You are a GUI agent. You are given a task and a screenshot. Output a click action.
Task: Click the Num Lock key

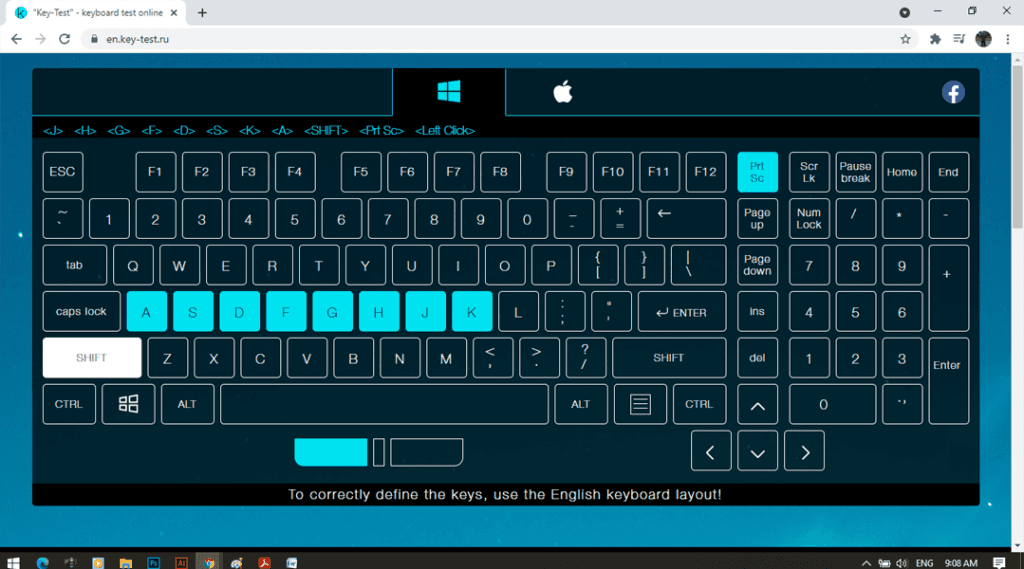tap(809, 218)
